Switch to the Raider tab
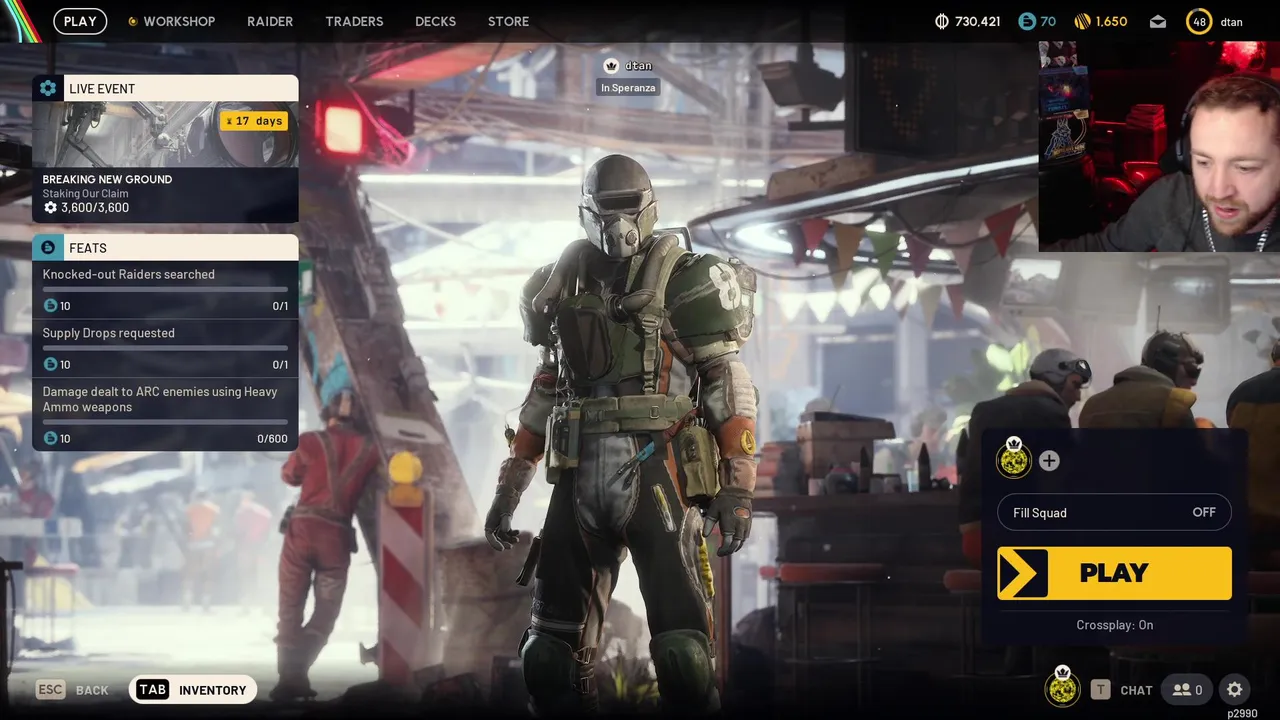Viewport: 1280px width, 720px height. 270,21
